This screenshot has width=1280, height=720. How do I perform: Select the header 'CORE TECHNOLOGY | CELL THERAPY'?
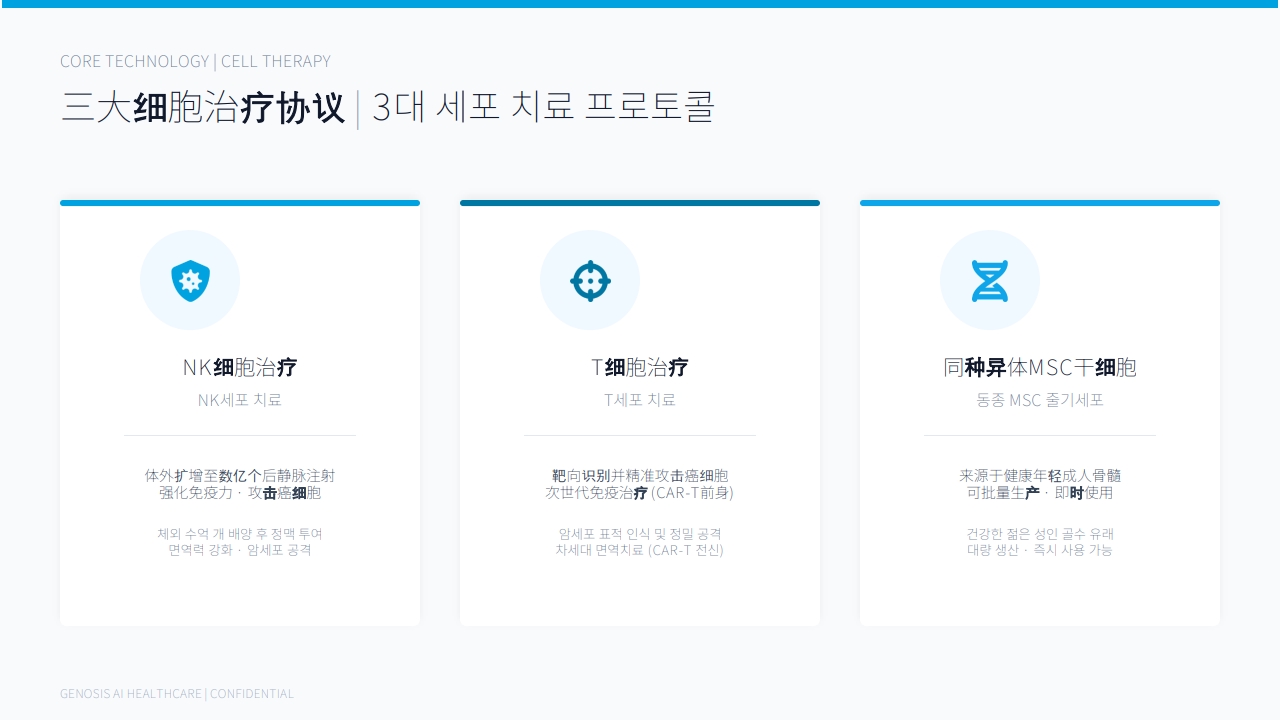click(x=195, y=61)
